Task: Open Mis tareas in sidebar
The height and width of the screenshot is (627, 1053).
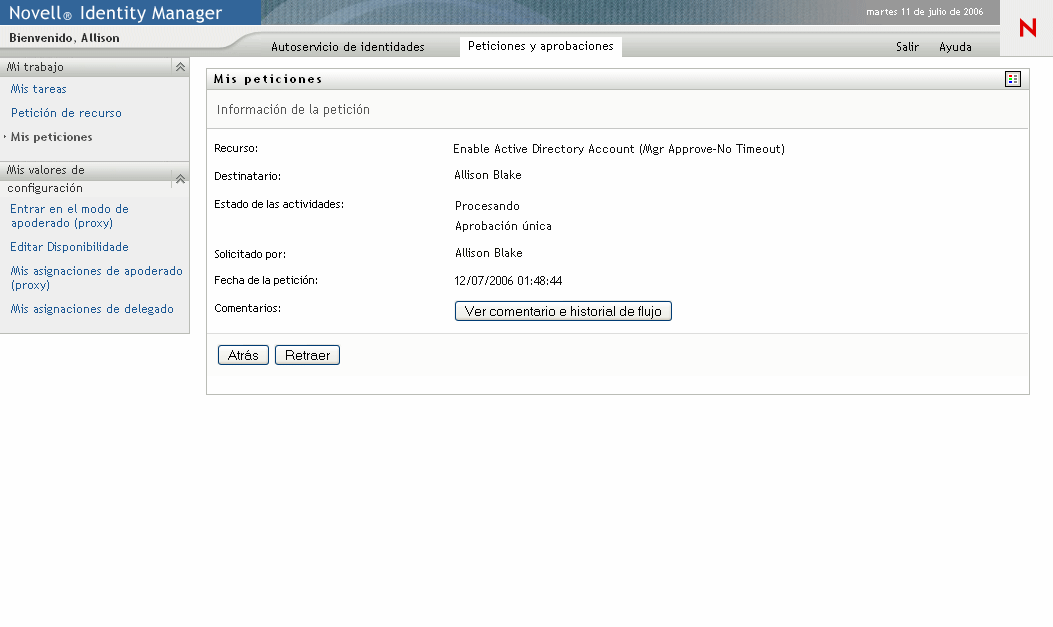Action: pyautogui.click(x=38, y=89)
